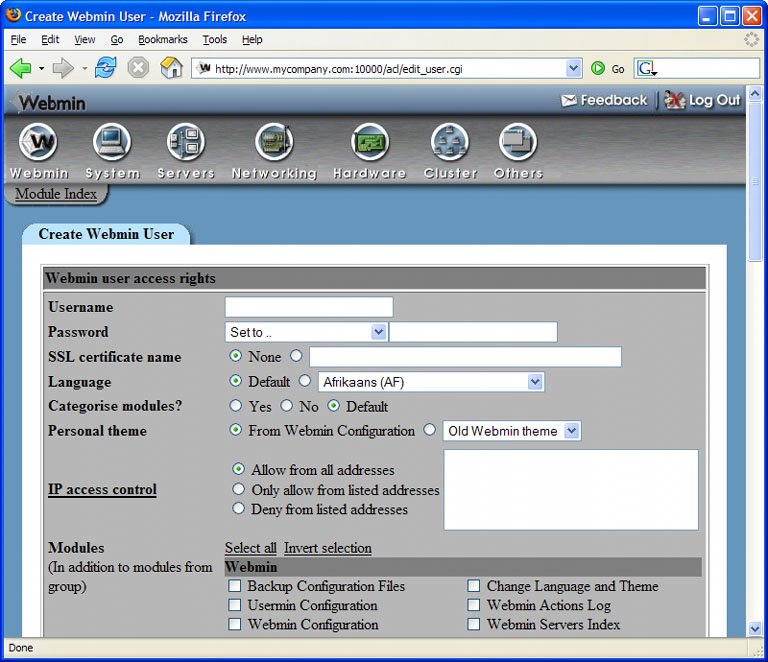Choose 'Yes' for Categorise modules
The image size is (768, 662).
[236, 407]
